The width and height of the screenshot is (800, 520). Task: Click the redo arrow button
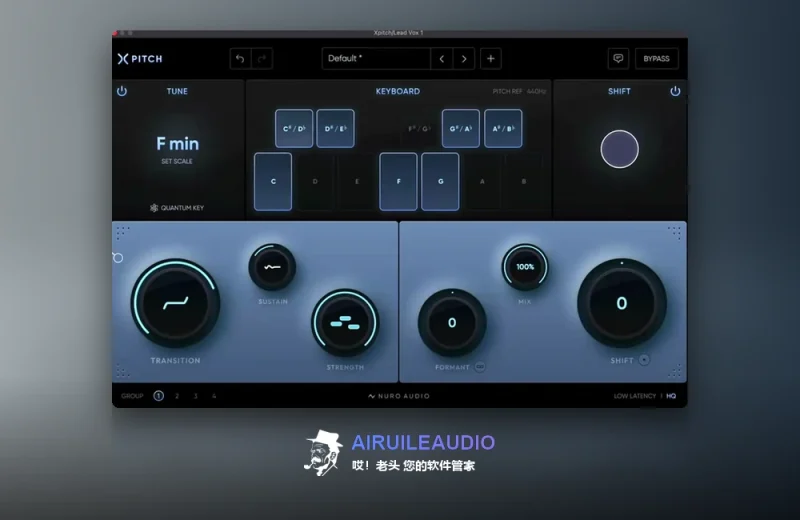pyautogui.click(x=262, y=59)
